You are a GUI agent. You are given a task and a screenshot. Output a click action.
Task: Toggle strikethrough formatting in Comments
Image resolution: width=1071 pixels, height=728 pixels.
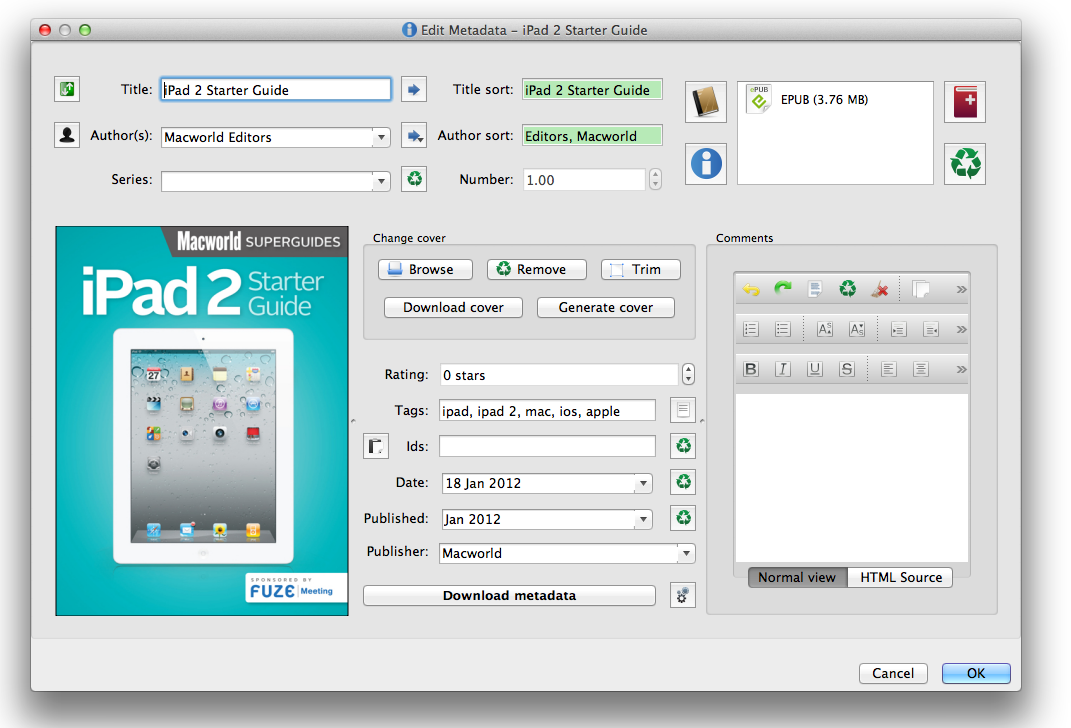click(x=847, y=369)
